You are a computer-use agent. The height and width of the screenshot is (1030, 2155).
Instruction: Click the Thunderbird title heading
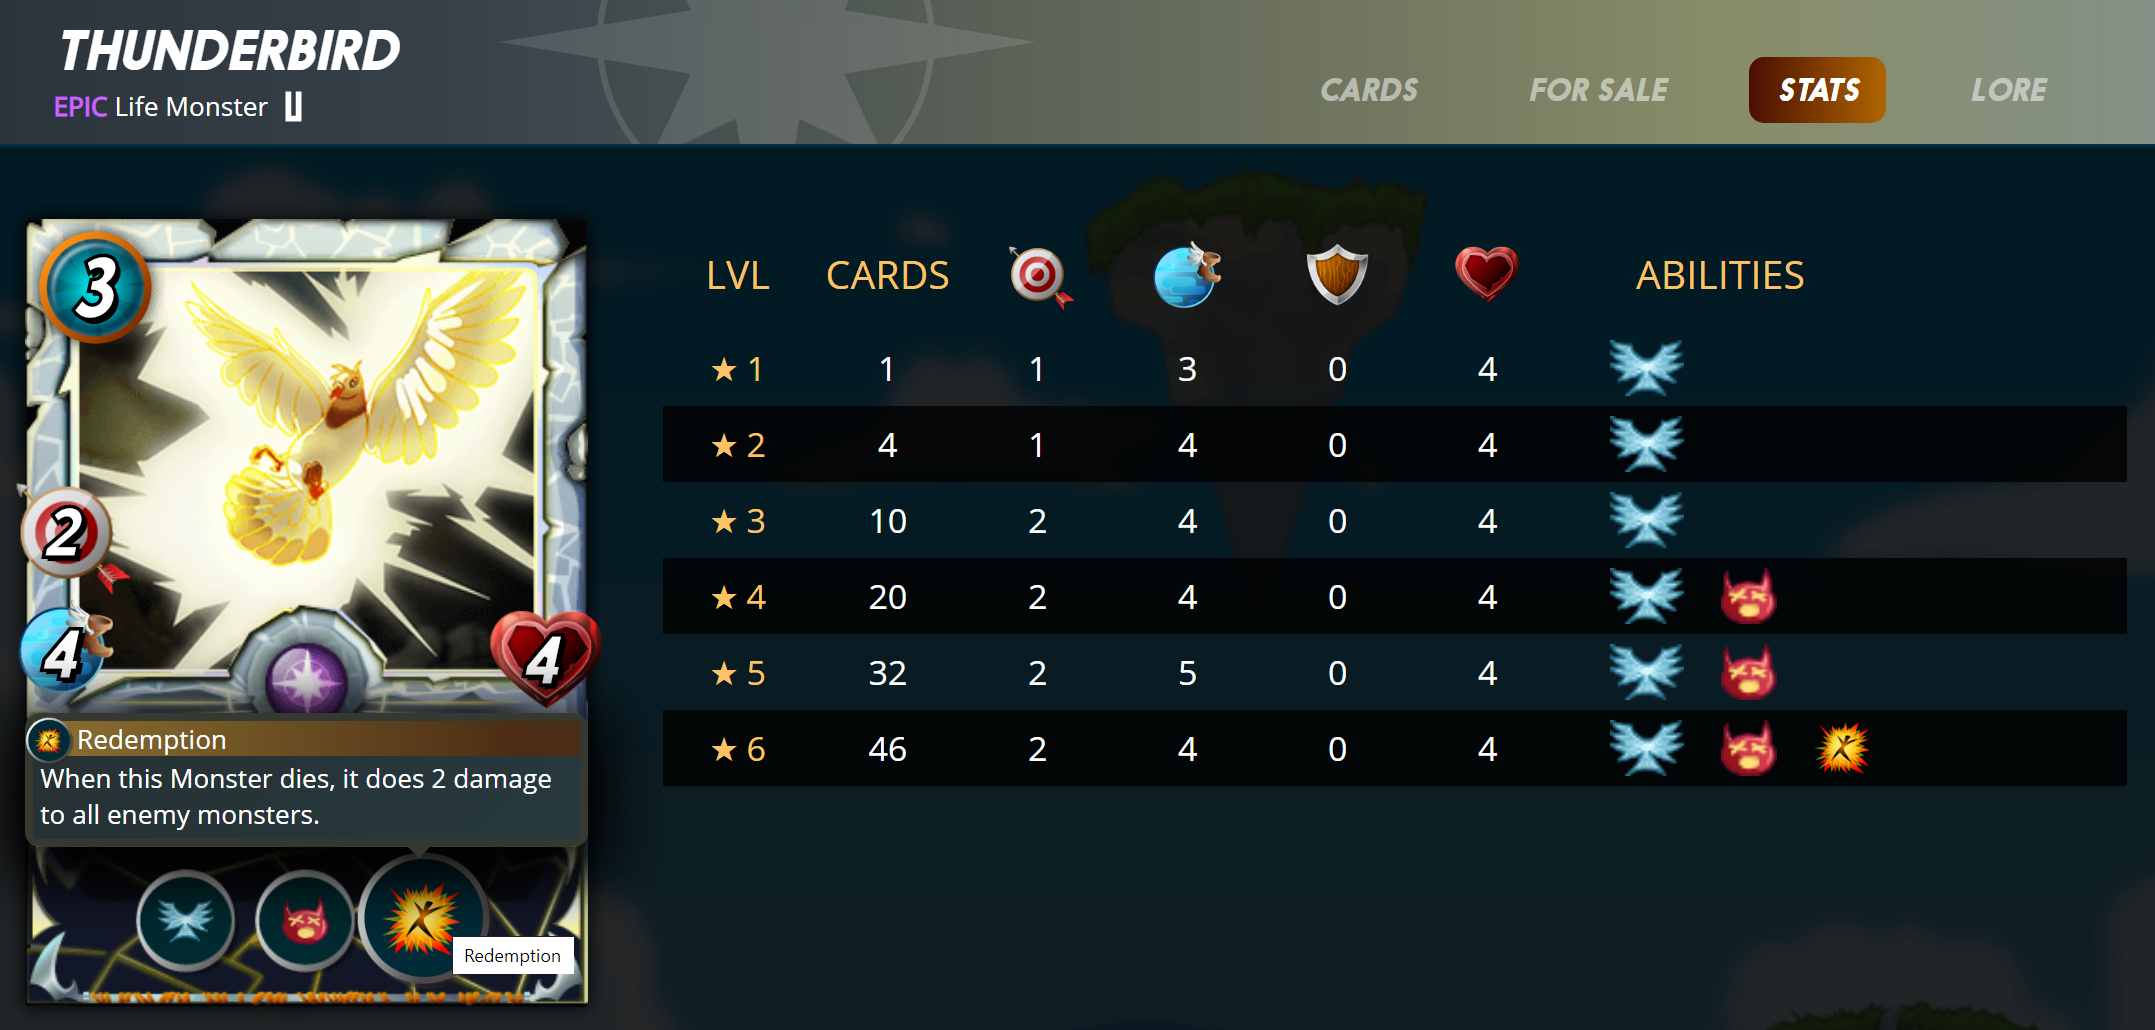point(230,51)
